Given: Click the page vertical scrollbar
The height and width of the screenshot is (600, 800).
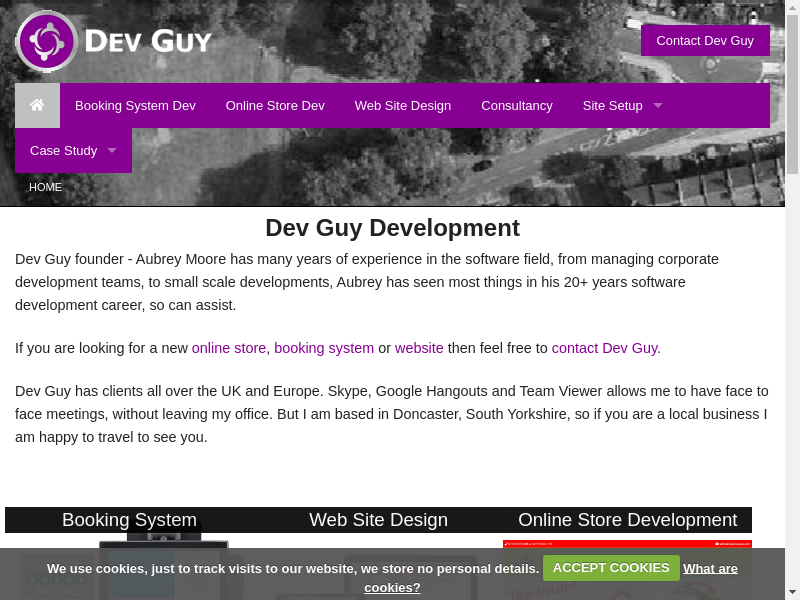Looking at the screenshot, I should pyautogui.click(x=792, y=300).
